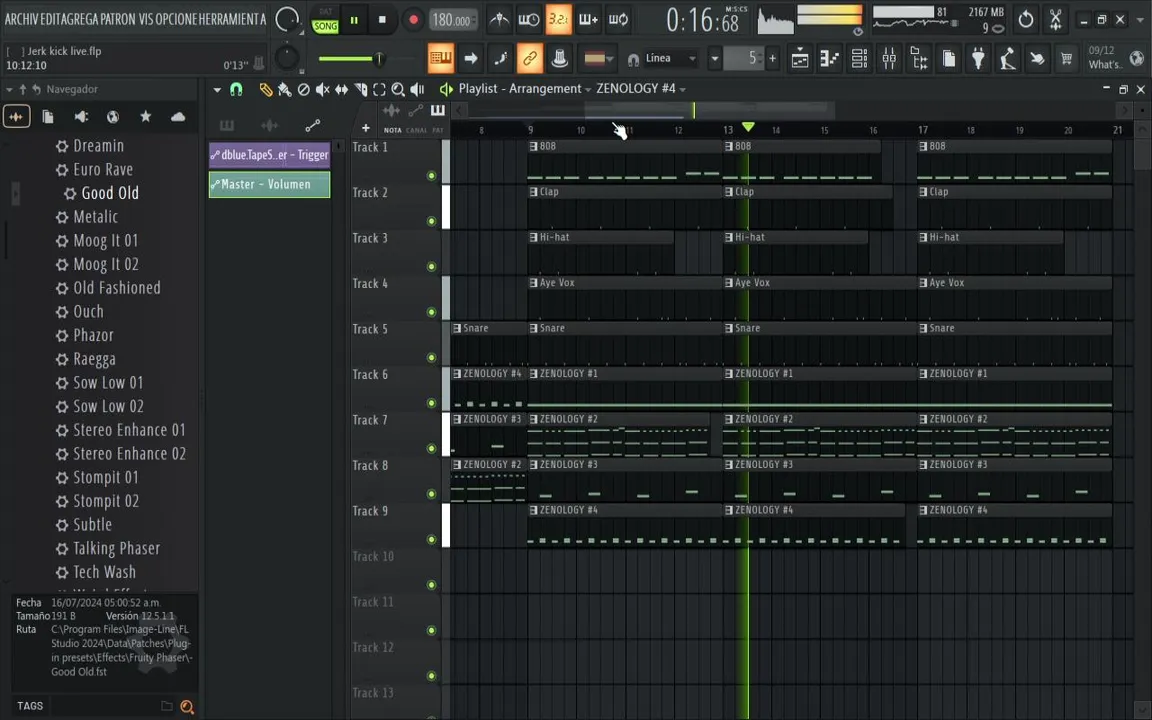Open the Channel rack icon
Image resolution: width=1152 pixels, height=720 pixels.
click(859, 58)
